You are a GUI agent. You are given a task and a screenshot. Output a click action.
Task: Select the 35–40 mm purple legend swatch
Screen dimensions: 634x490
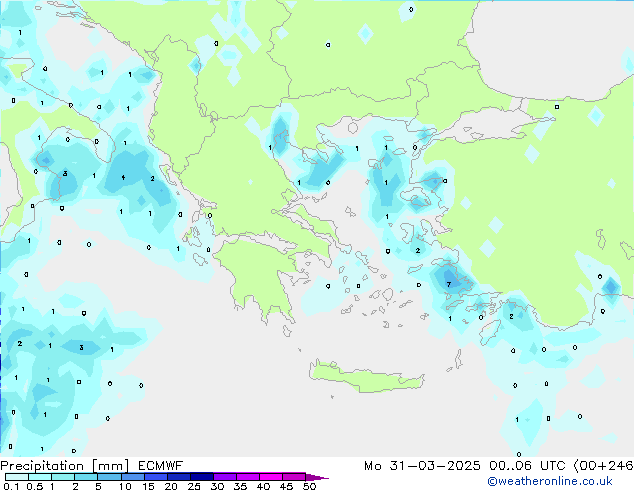click(248, 477)
